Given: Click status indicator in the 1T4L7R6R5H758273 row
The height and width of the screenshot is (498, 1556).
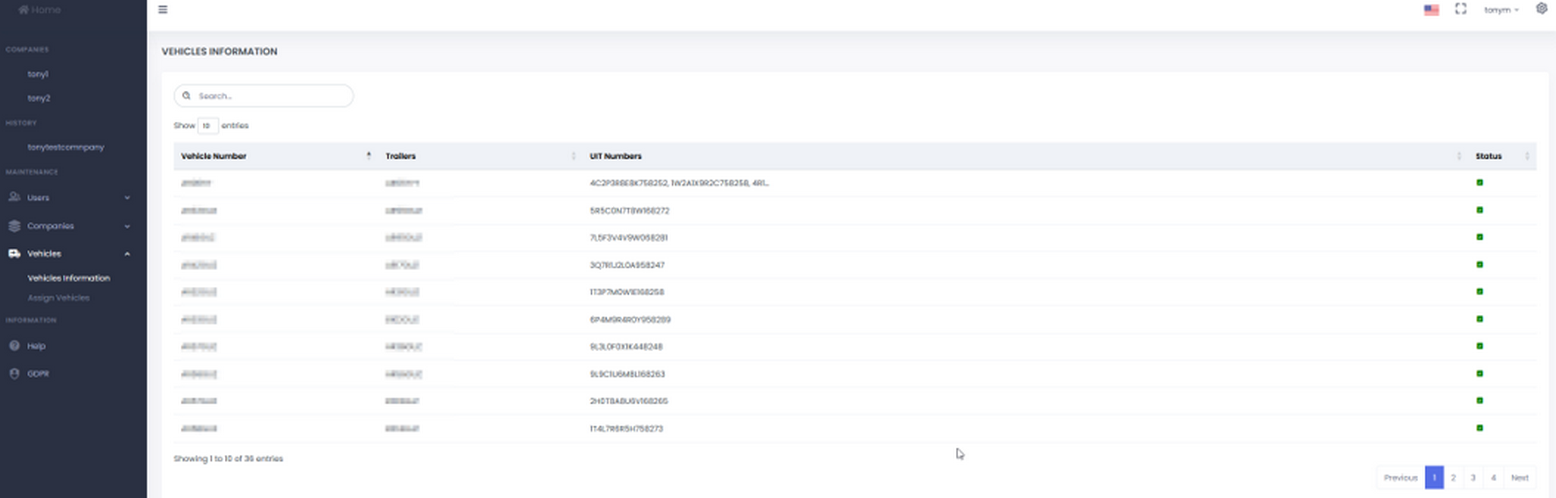Looking at the screenshot, I should [1479, 428].
